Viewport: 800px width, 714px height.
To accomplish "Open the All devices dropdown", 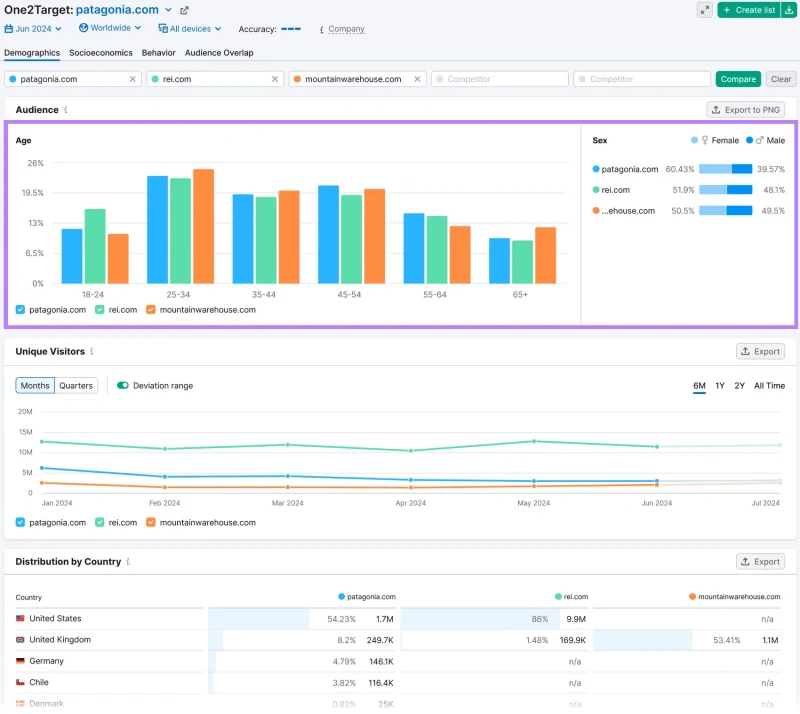I will (x=190, y=29).
